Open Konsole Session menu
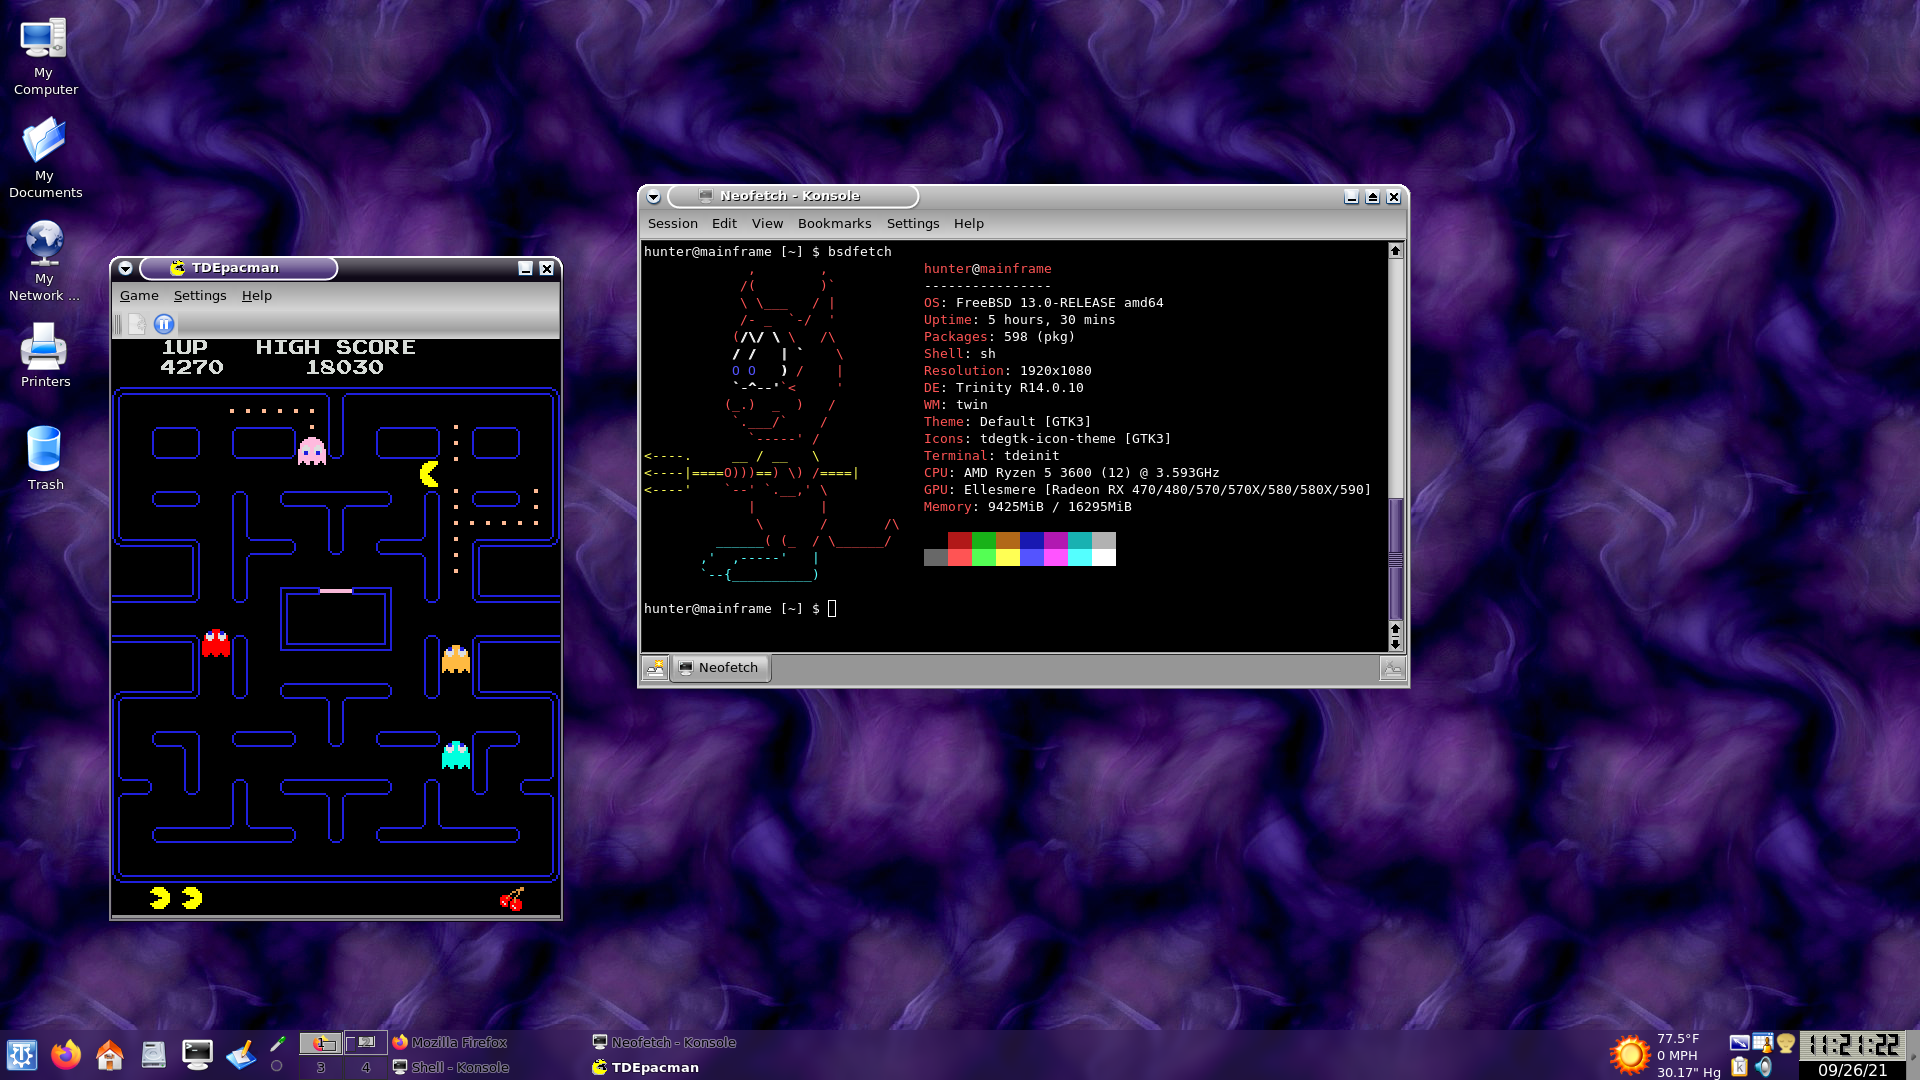The height and width of the screenshot is (1080, 1920). pyautogui.click(x=672, y=223)
